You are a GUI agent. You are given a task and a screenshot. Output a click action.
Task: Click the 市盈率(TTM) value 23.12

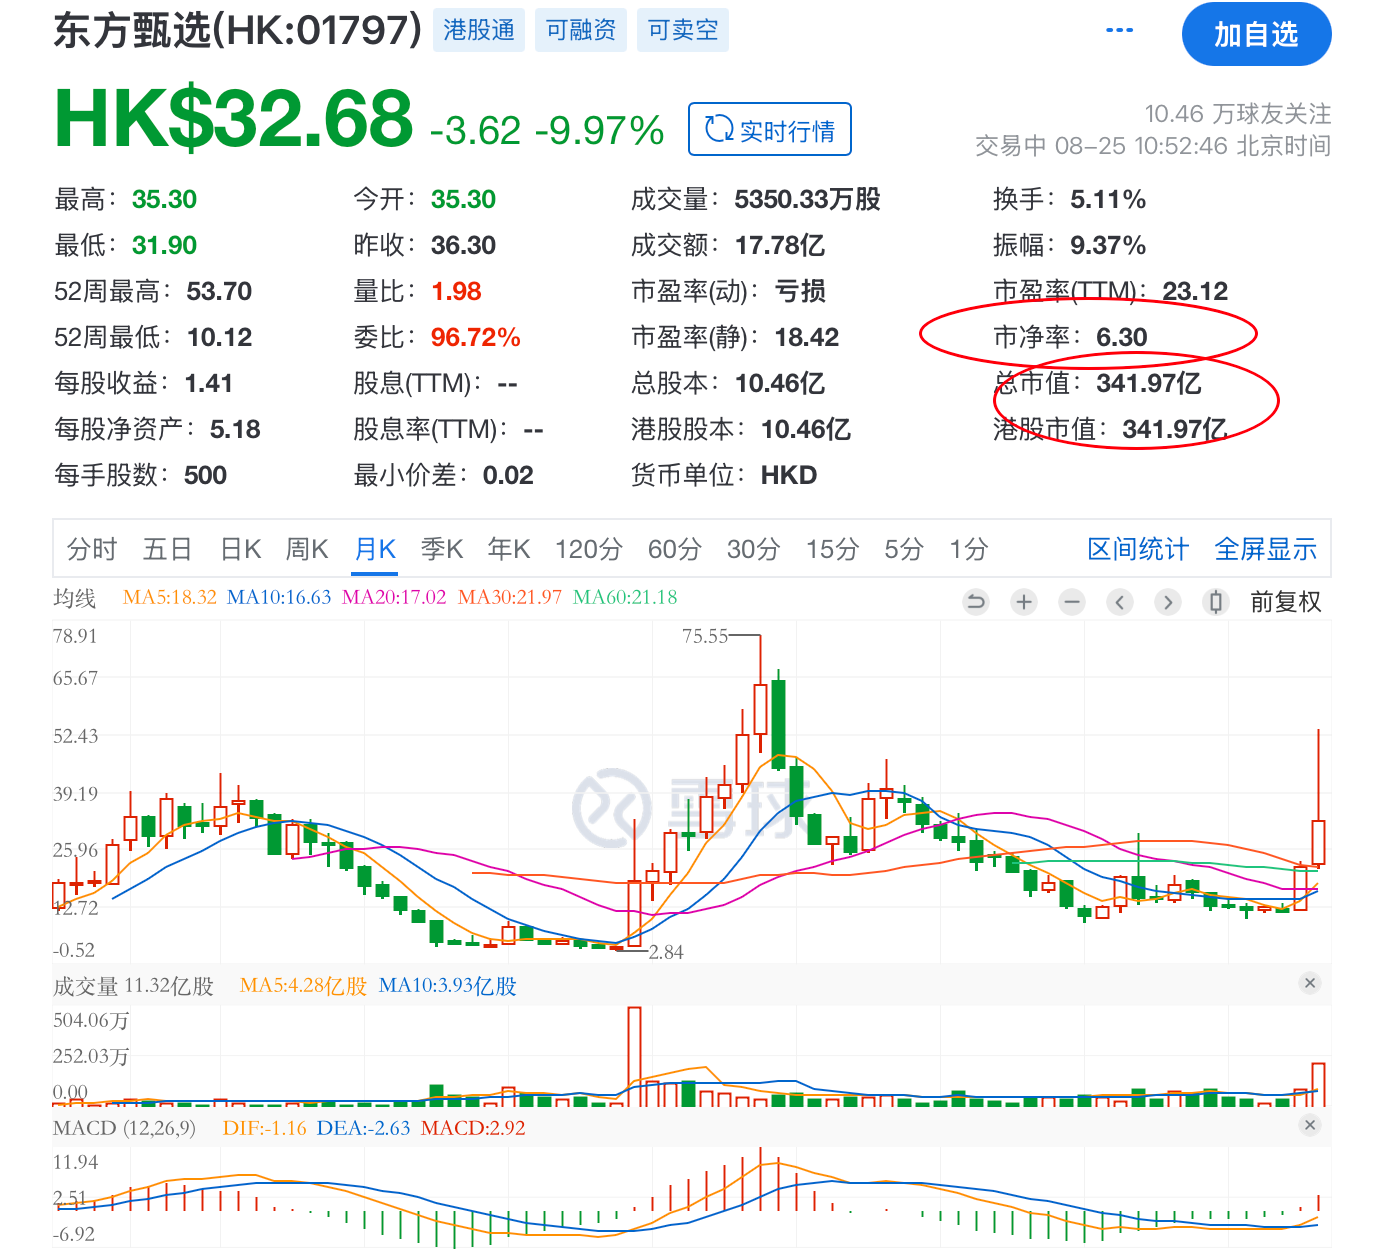pyautogui.click(x=1195, y=291)
